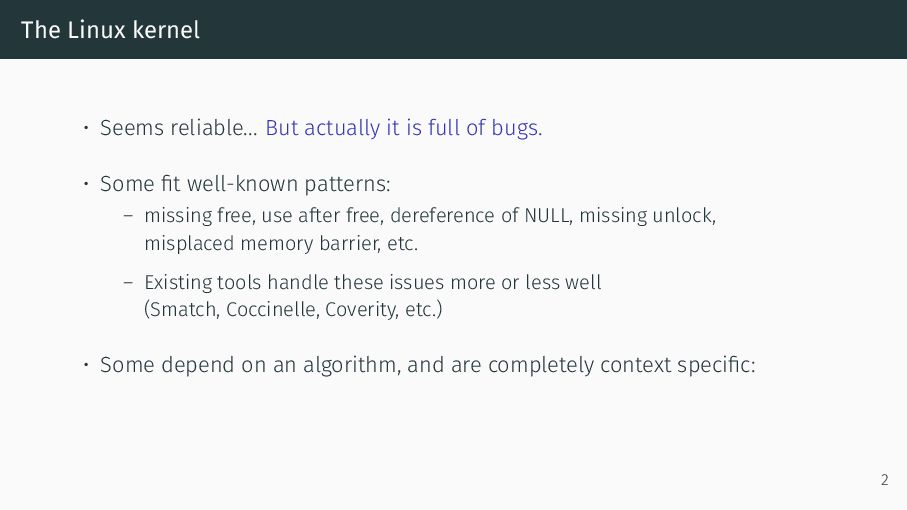Click the word "Coverity"

(x=362, y=309)
